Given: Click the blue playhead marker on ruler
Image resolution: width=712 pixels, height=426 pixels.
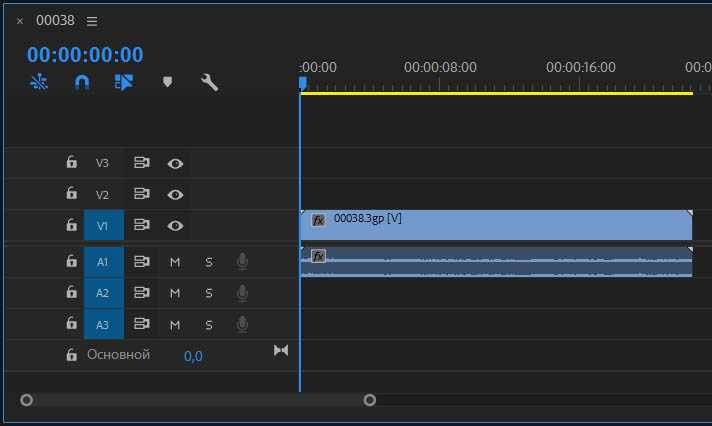Looking at the screenshot, I should 303,83.
